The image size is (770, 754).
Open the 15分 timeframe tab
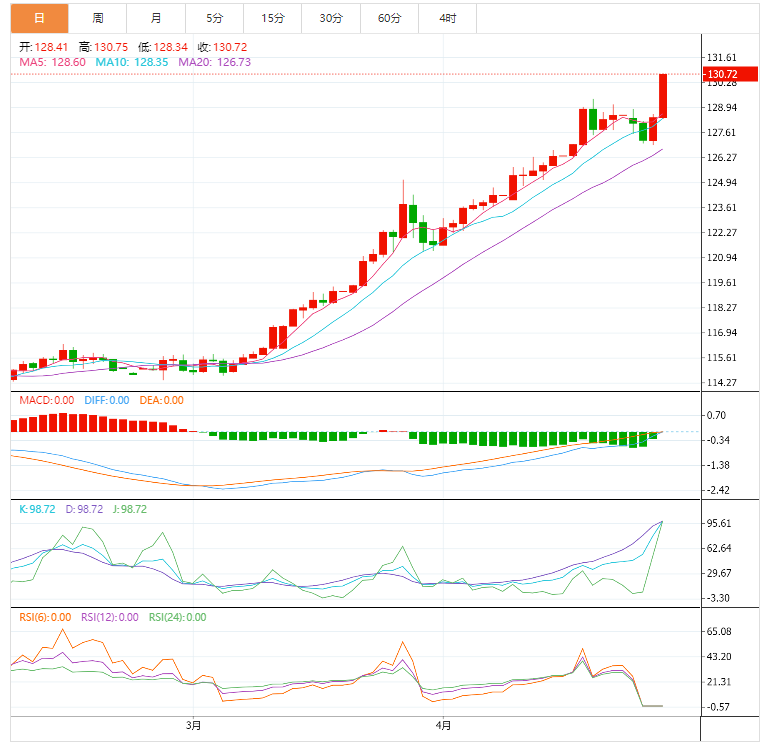click(x=273, y=18)
